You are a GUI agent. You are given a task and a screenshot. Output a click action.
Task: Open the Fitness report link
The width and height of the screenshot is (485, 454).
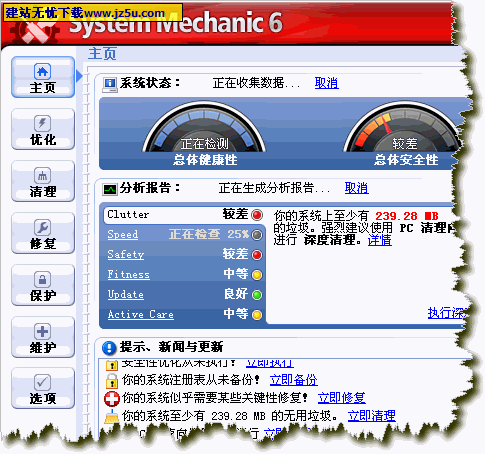(x=129, y=275)
